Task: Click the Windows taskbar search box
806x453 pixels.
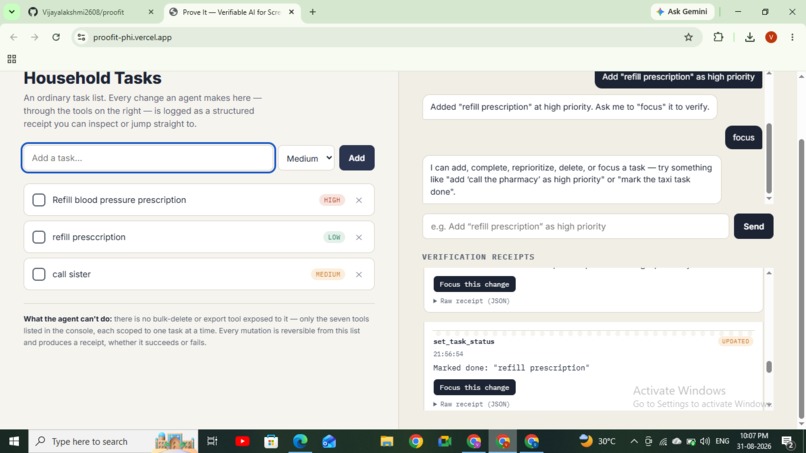Action: (113, 441)
